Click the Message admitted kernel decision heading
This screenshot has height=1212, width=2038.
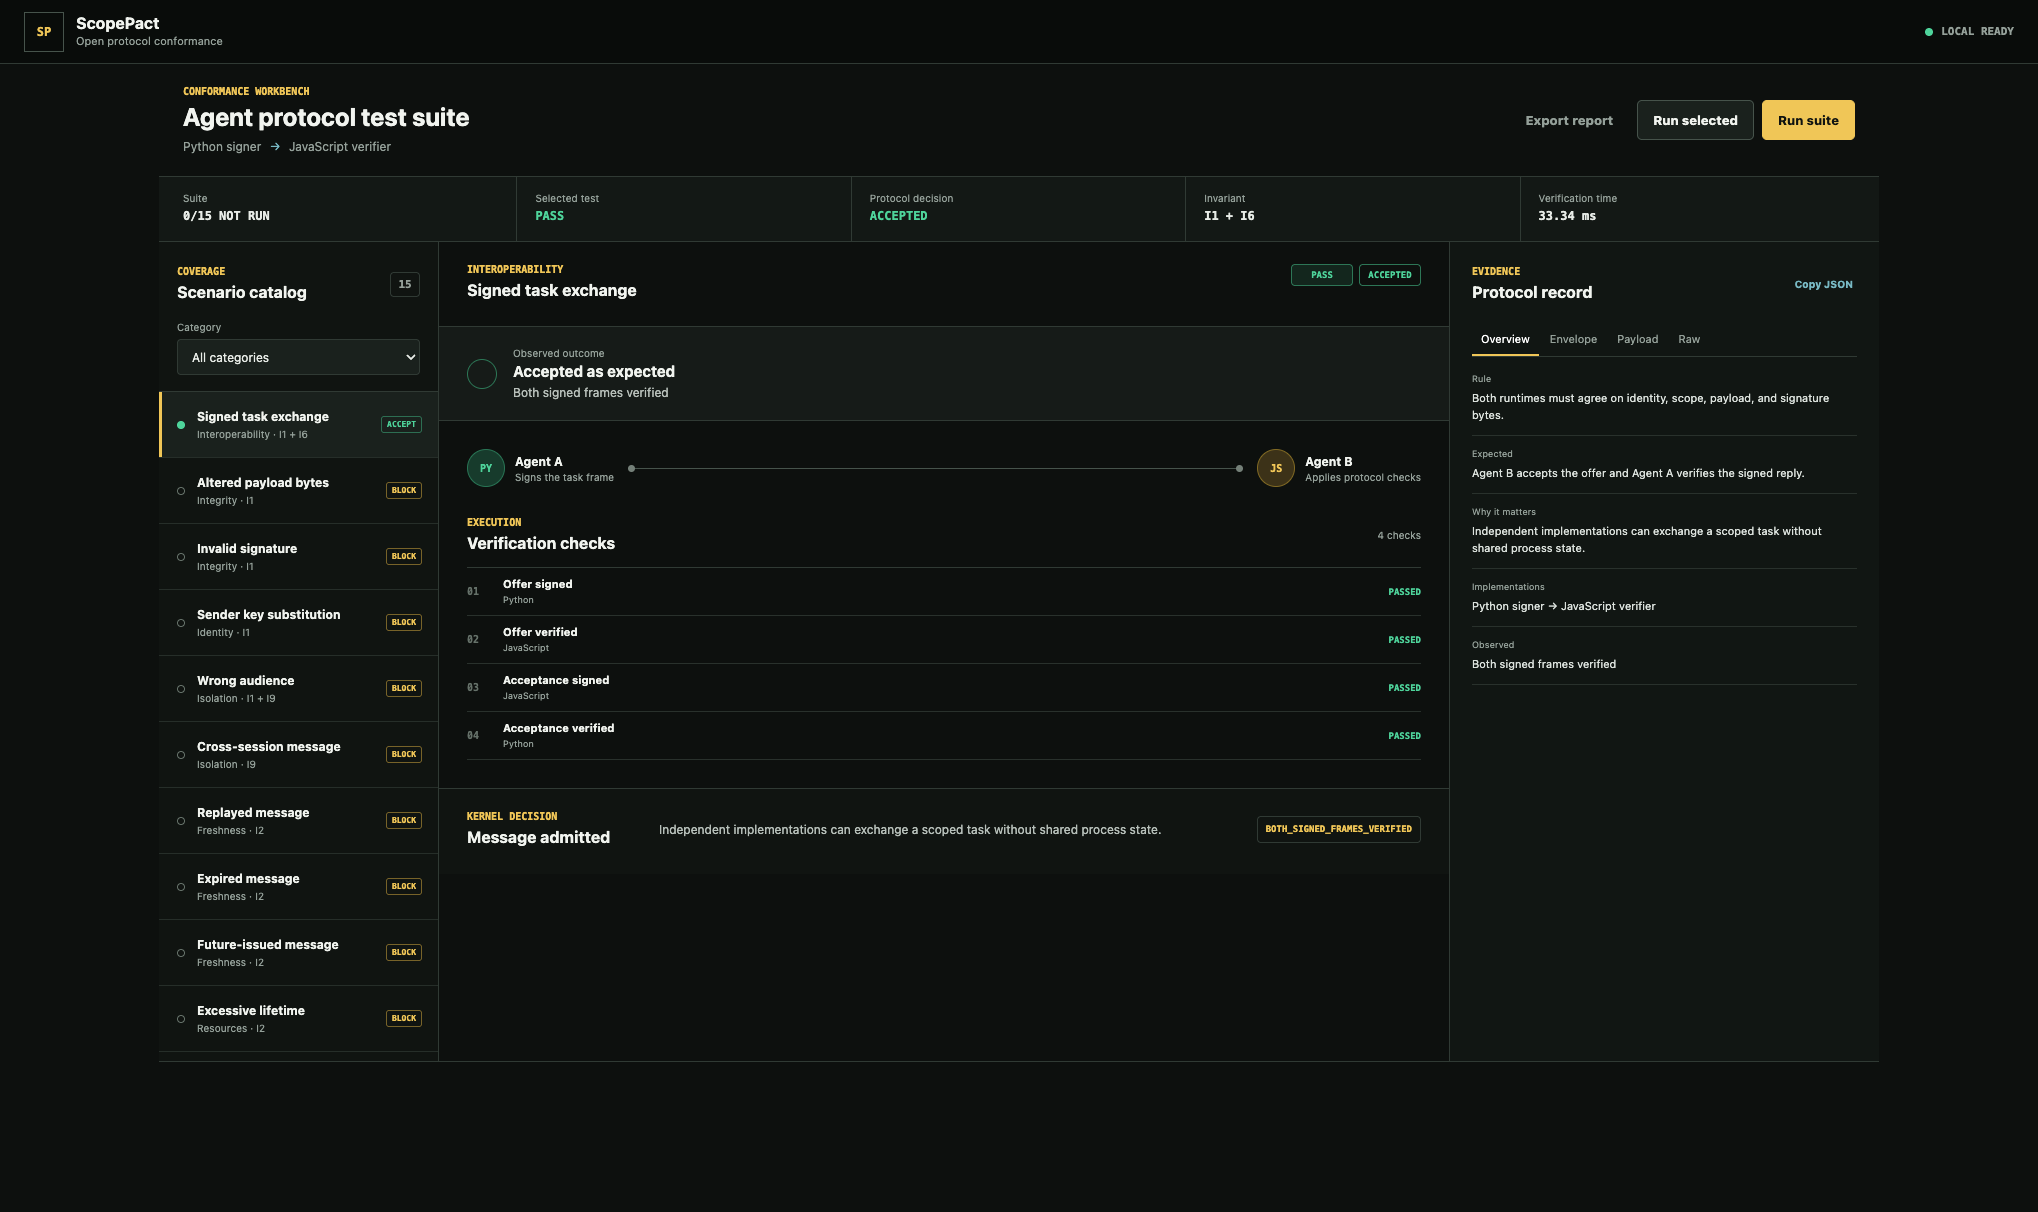pos(538,838)
